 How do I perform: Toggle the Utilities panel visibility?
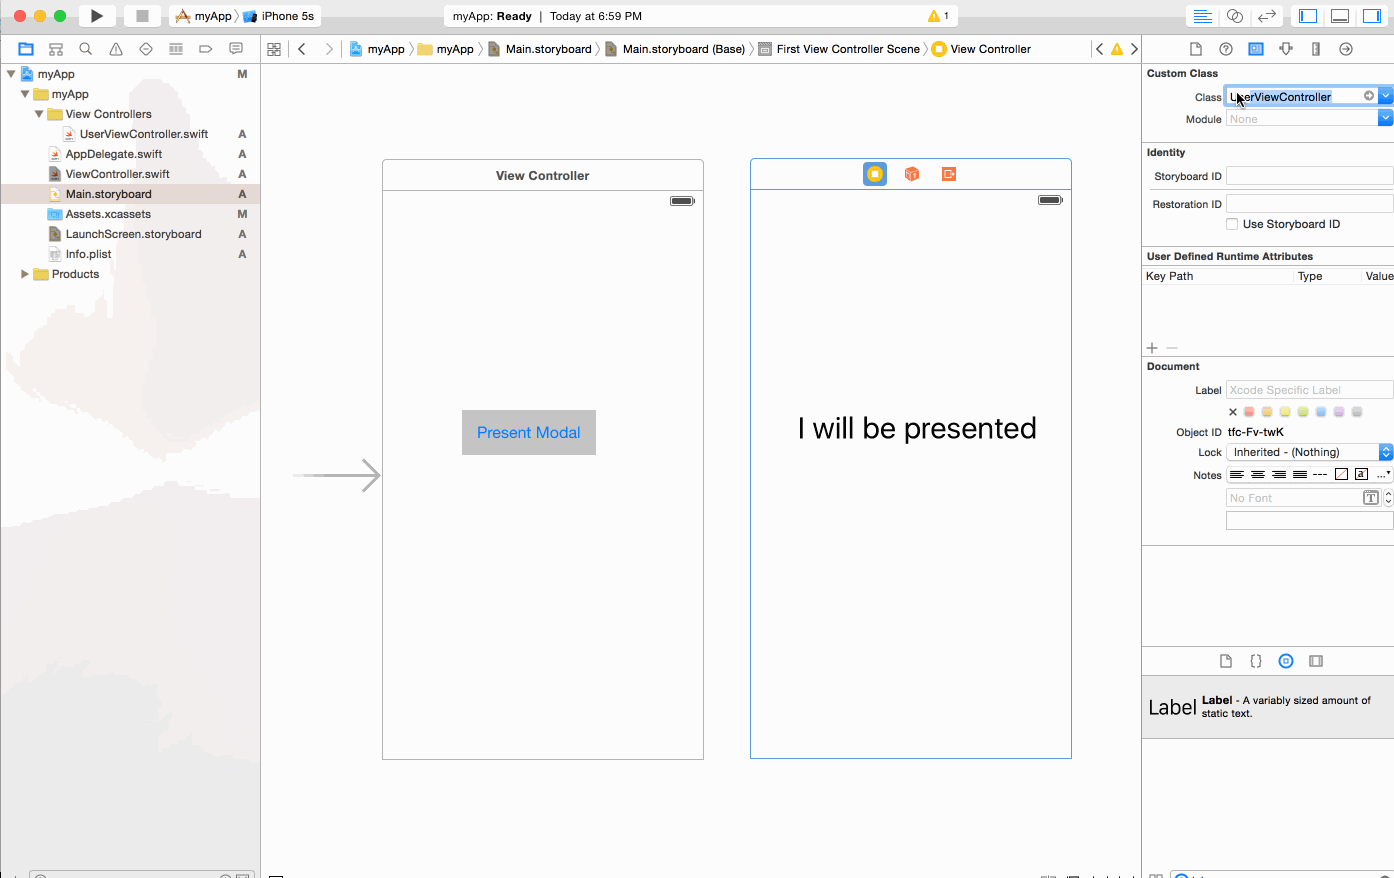click(1372, 16)
